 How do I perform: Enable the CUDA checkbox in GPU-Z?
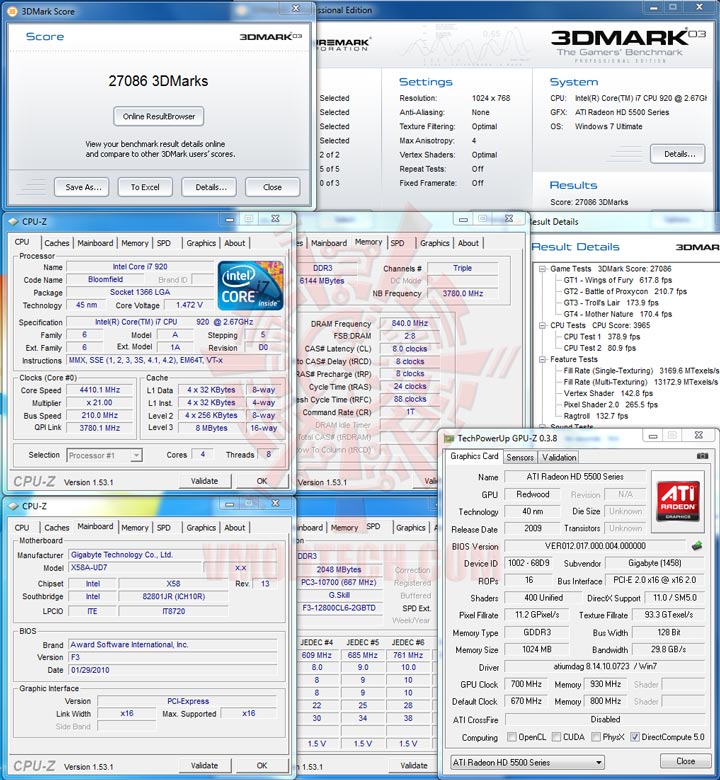(x=556, y=737)
